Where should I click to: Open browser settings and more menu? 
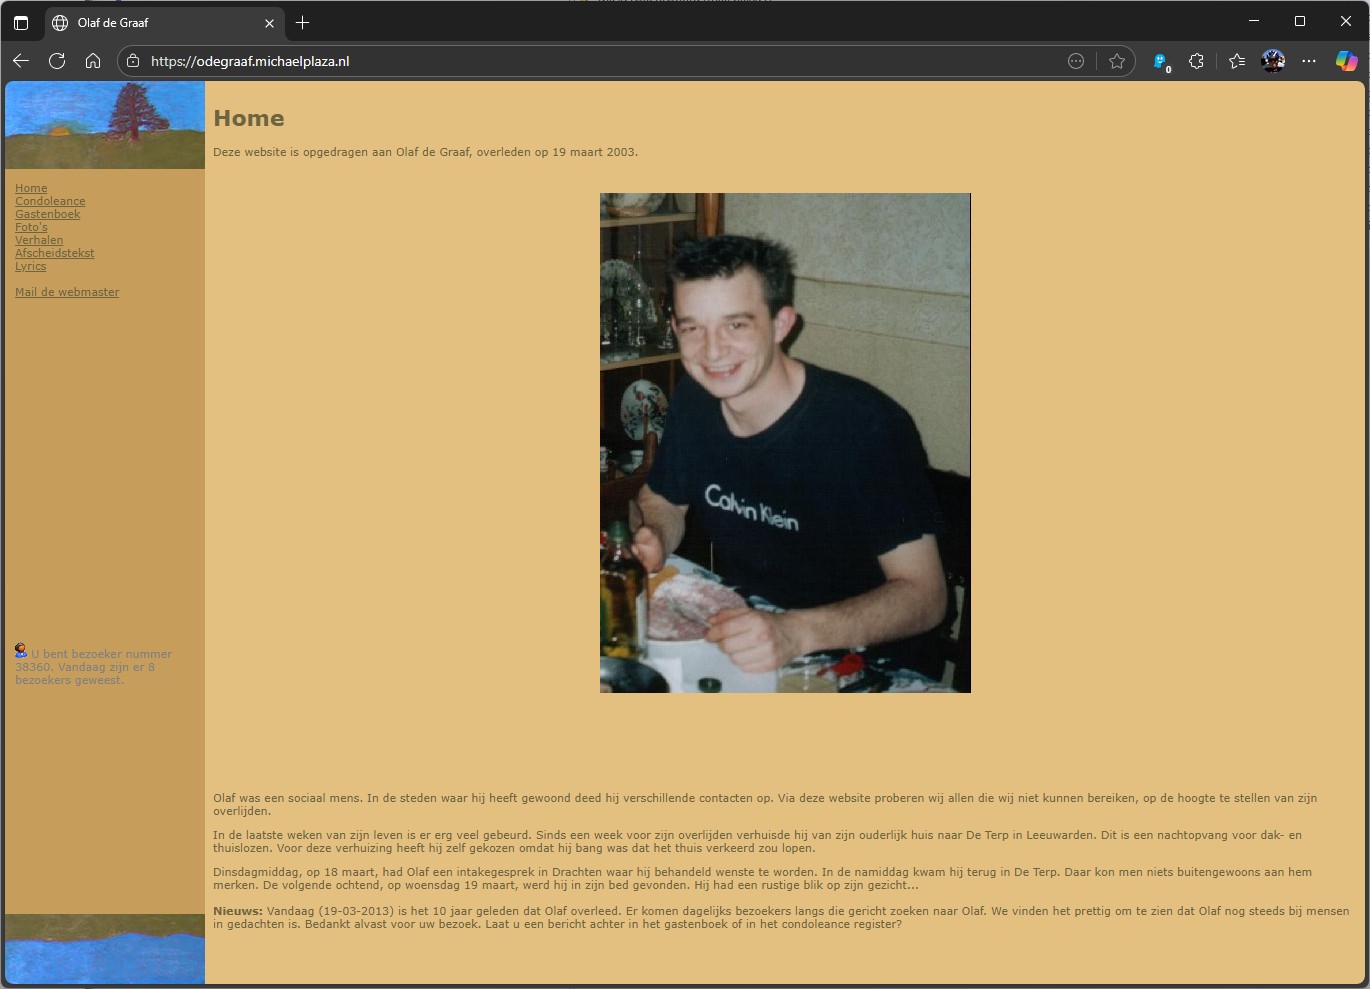coord(1309,61)
